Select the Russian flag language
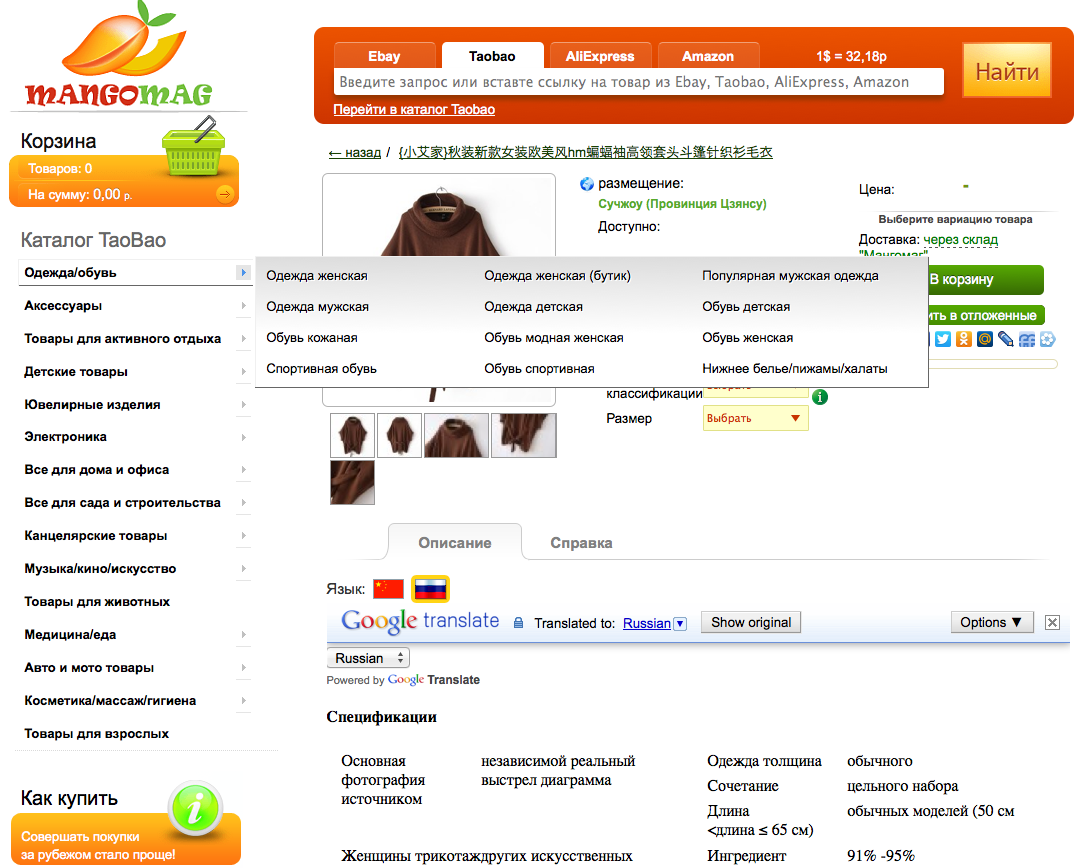The image size is (1077, 868). click(431, 589)
